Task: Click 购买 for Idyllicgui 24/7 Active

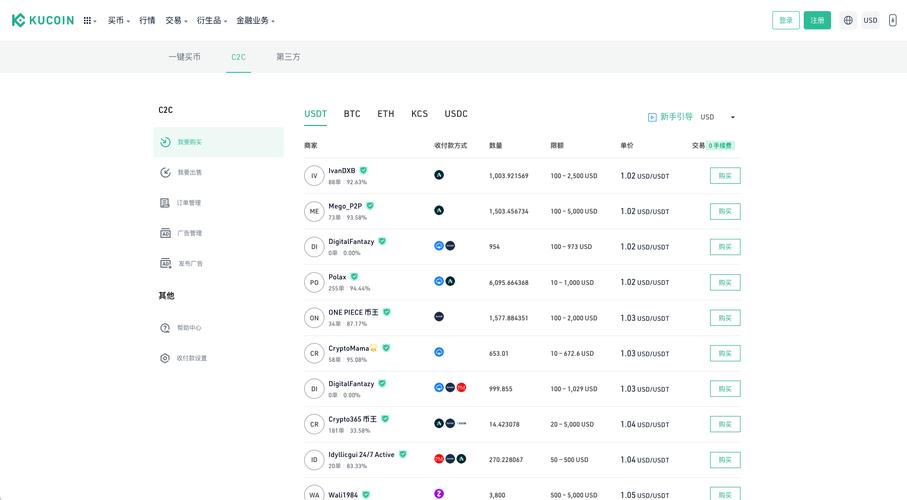Action: pos(725,460)
